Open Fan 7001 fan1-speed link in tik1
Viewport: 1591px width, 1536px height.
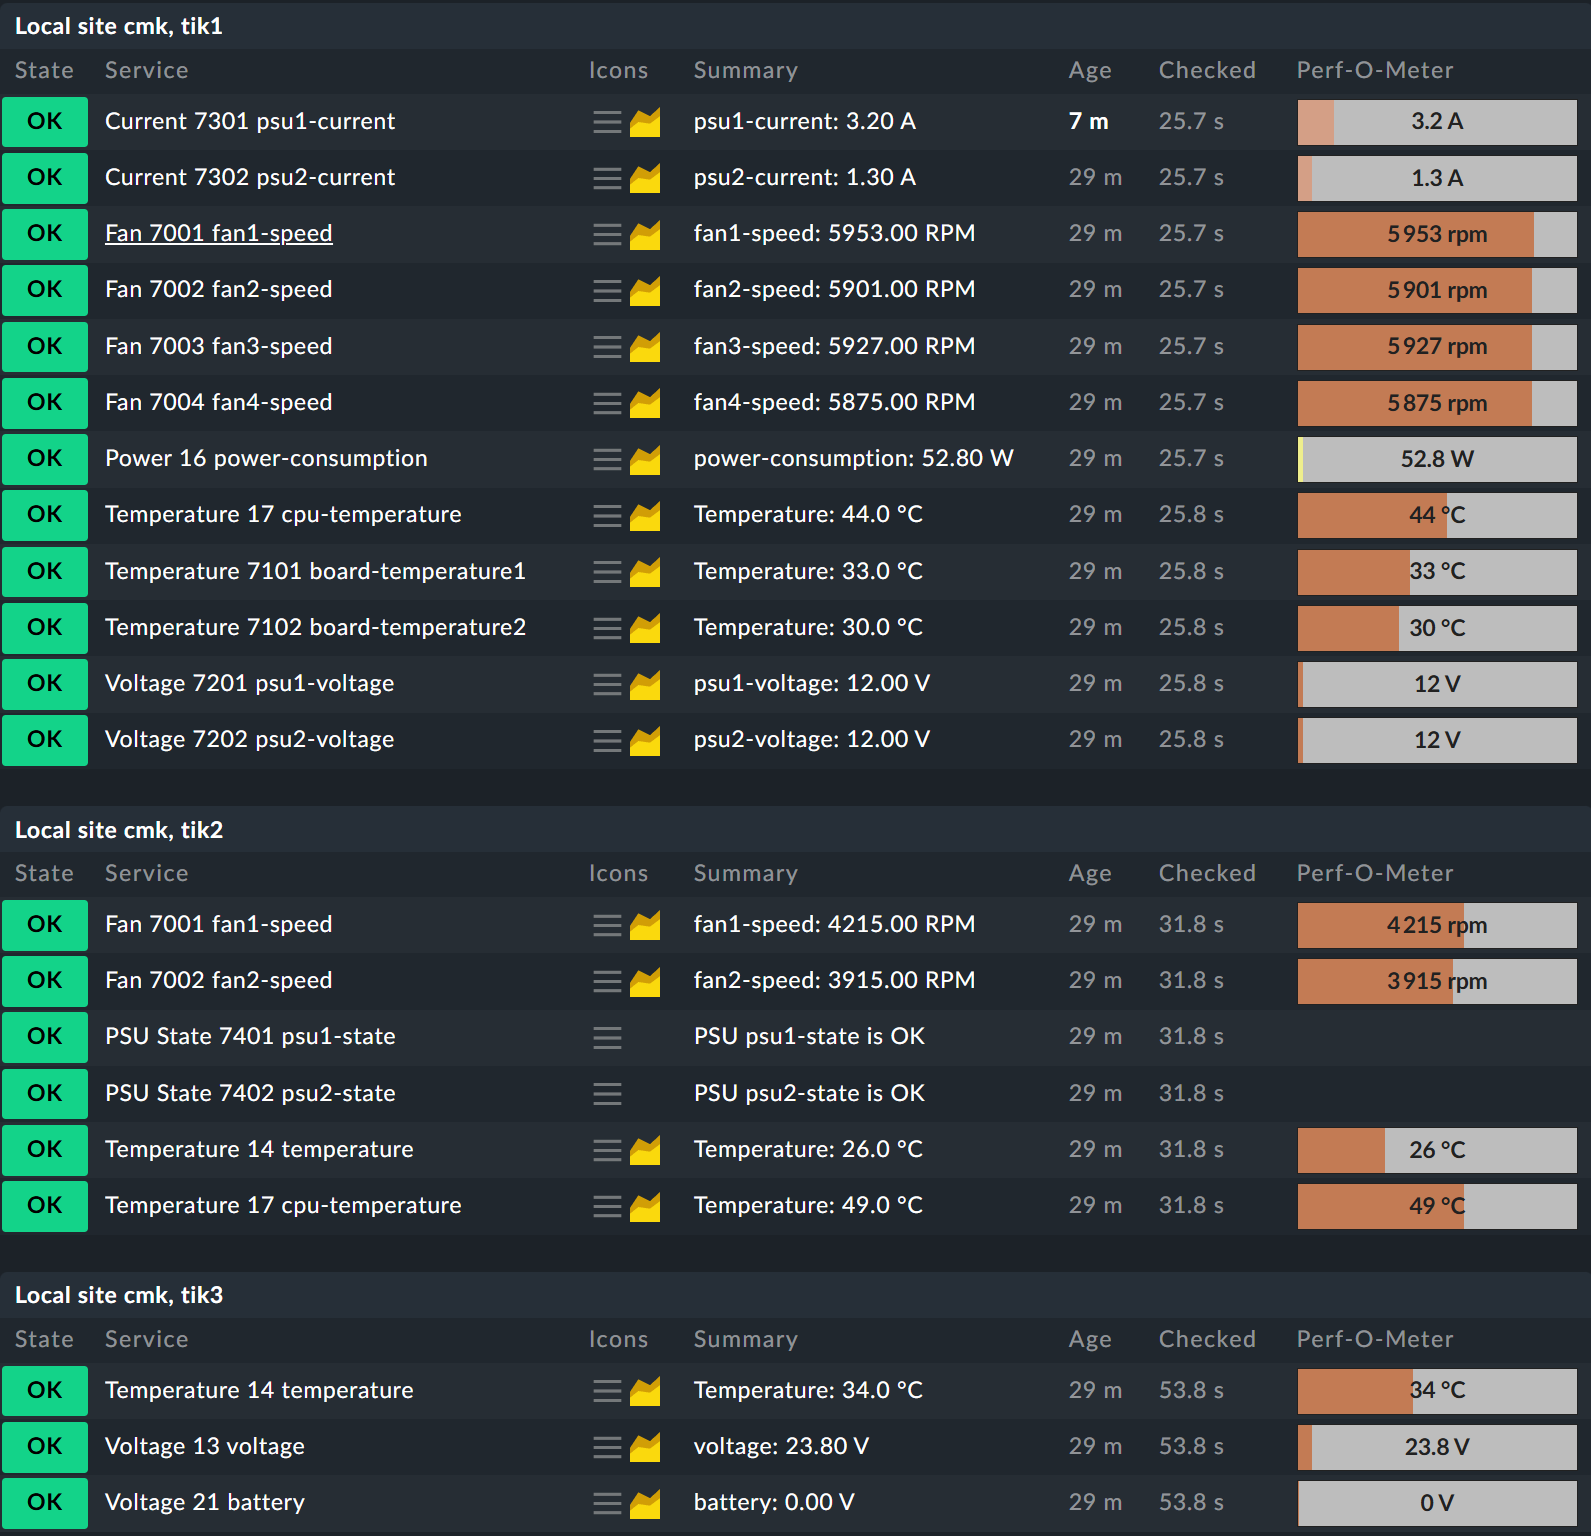tap(218, 233)
